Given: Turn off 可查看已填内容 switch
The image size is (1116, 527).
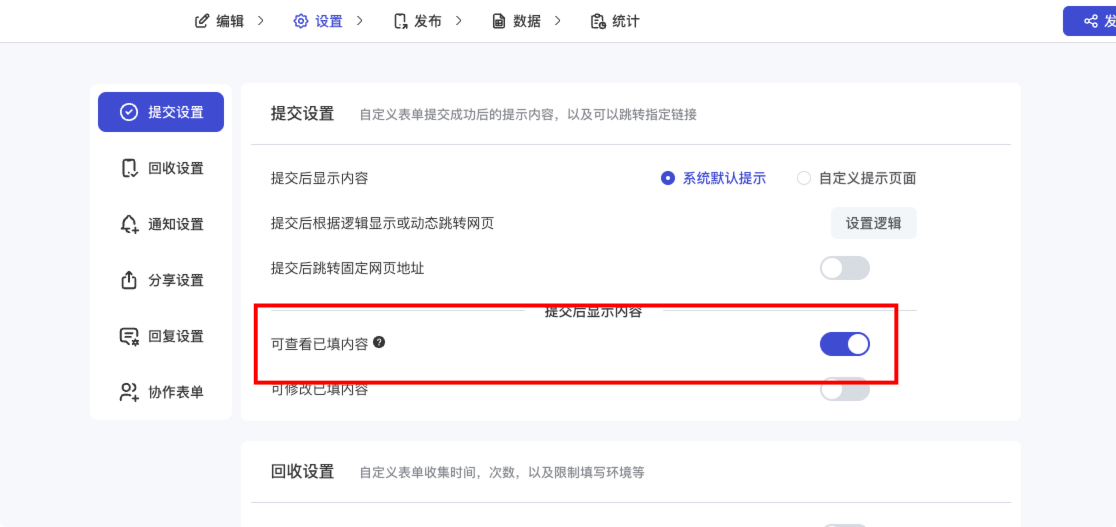Looking at the screenshot, I should coord(845,344).
